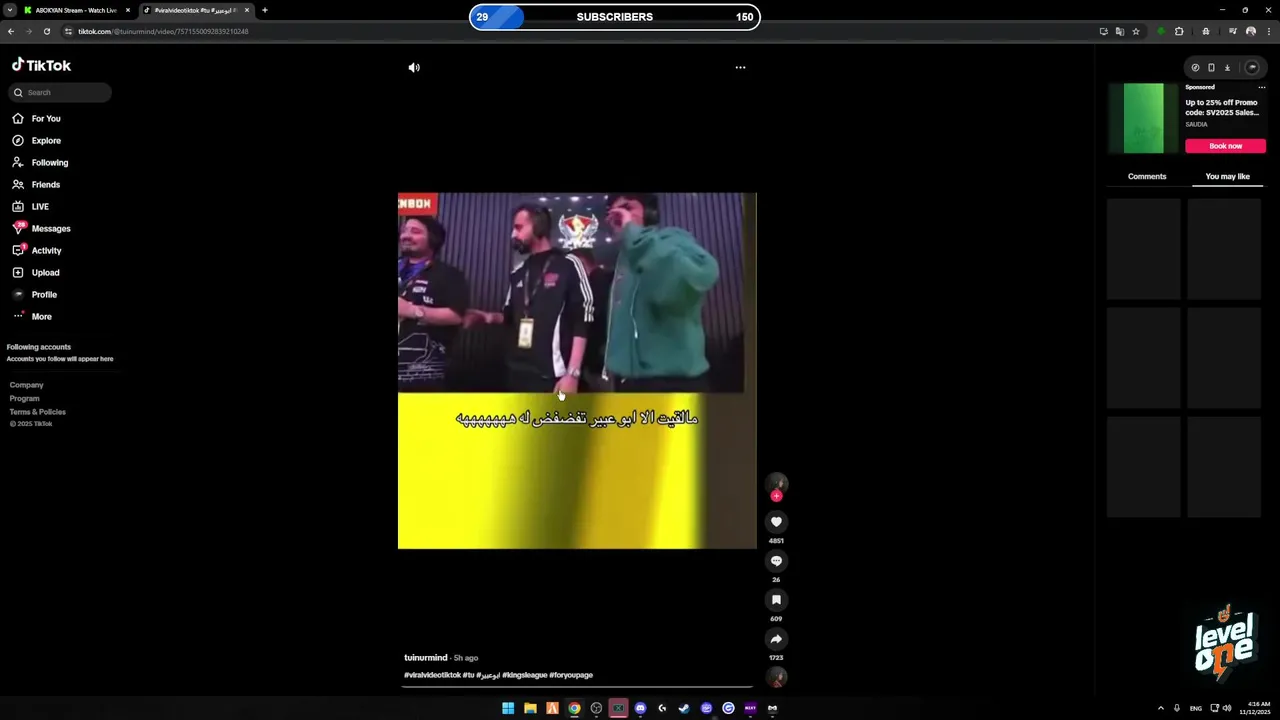Expand the Program footer section
The image size is (1280, 720).
click(x=25, y=398)
